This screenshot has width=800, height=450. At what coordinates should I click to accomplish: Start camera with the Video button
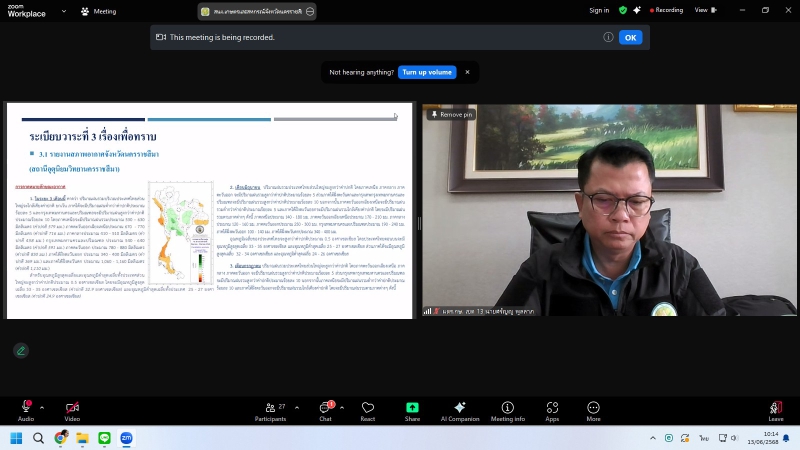coord(72,409)
